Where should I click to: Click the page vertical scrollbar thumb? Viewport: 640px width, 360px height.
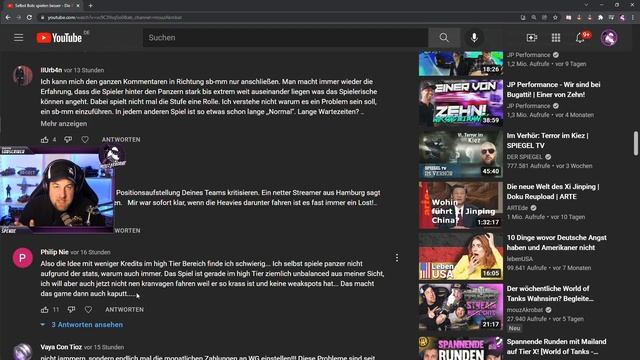tap(635, 143)
